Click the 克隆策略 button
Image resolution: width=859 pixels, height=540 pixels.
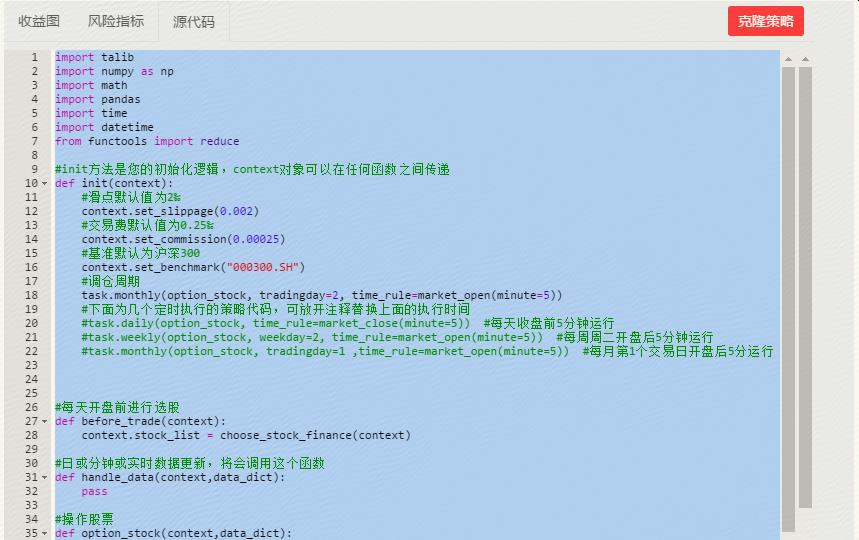click(765, 21)
